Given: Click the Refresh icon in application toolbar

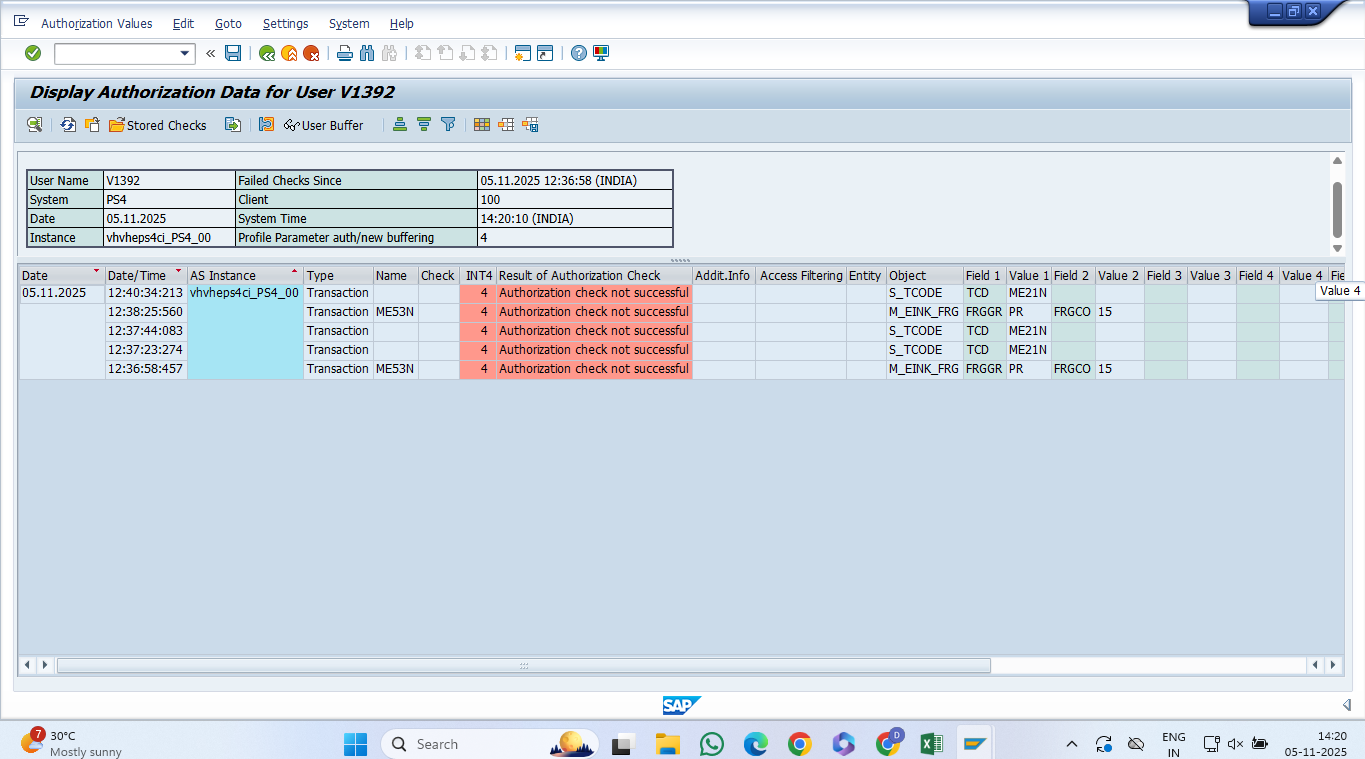Looking at the screenshot, I should click(68, 125).
